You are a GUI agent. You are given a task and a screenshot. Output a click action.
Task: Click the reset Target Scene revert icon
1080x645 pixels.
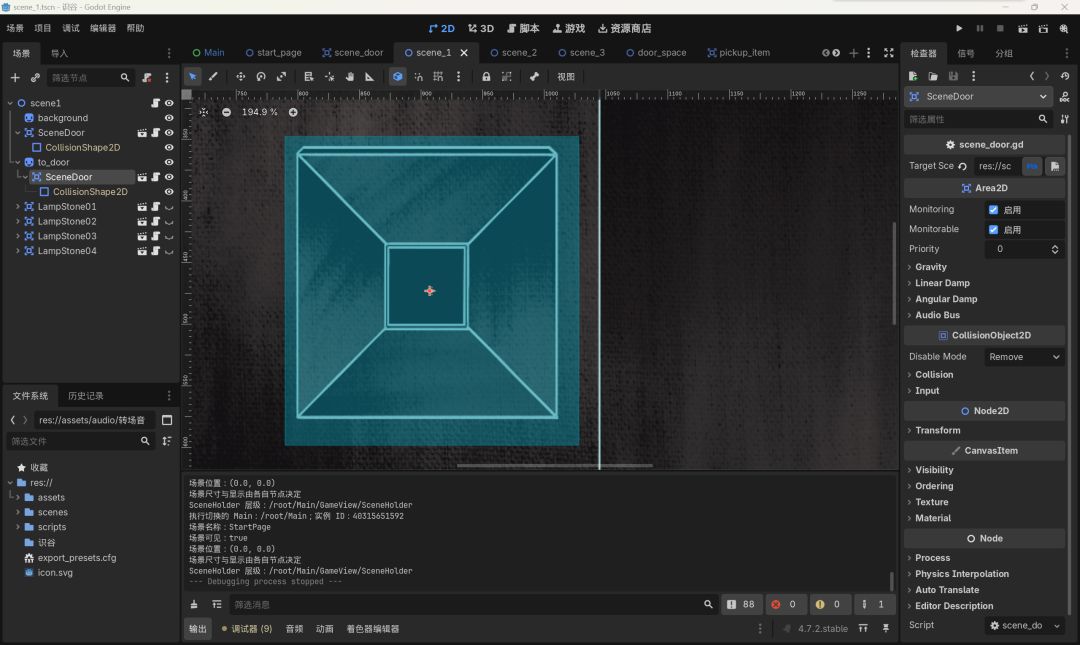(962, 166)
